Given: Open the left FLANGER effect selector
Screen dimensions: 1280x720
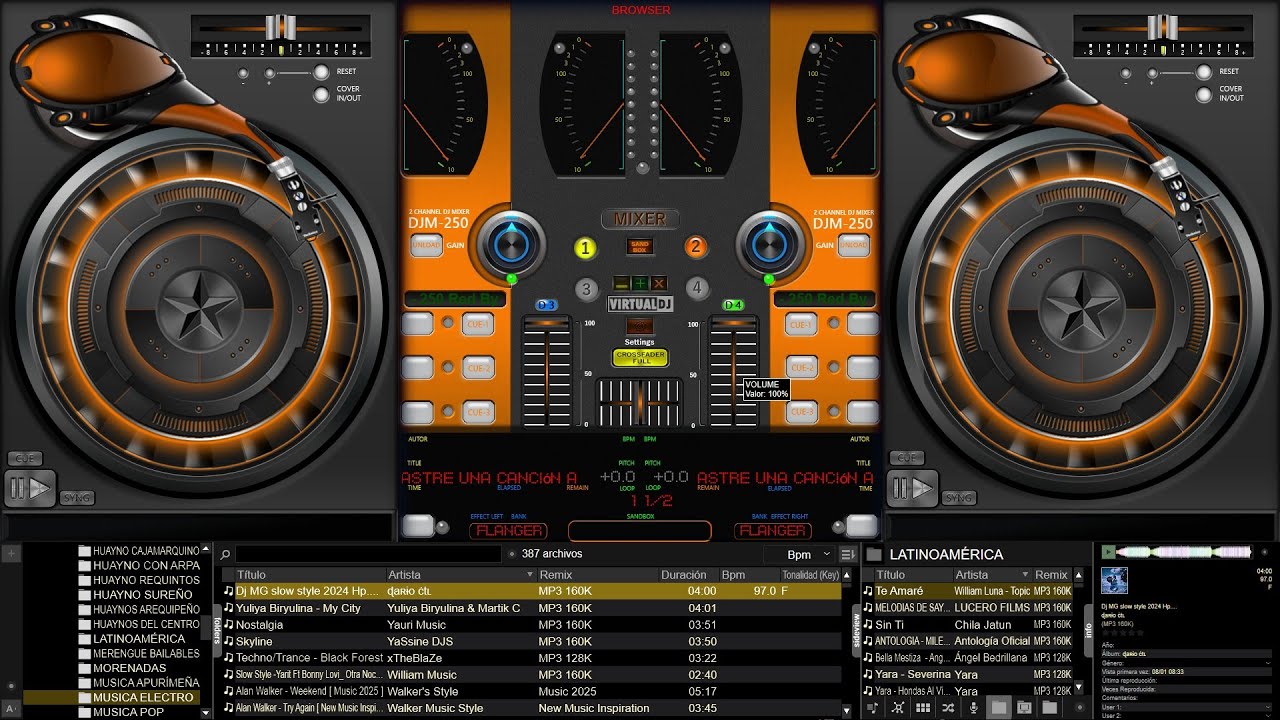Looking at the screenshot, I should (510, 530).
